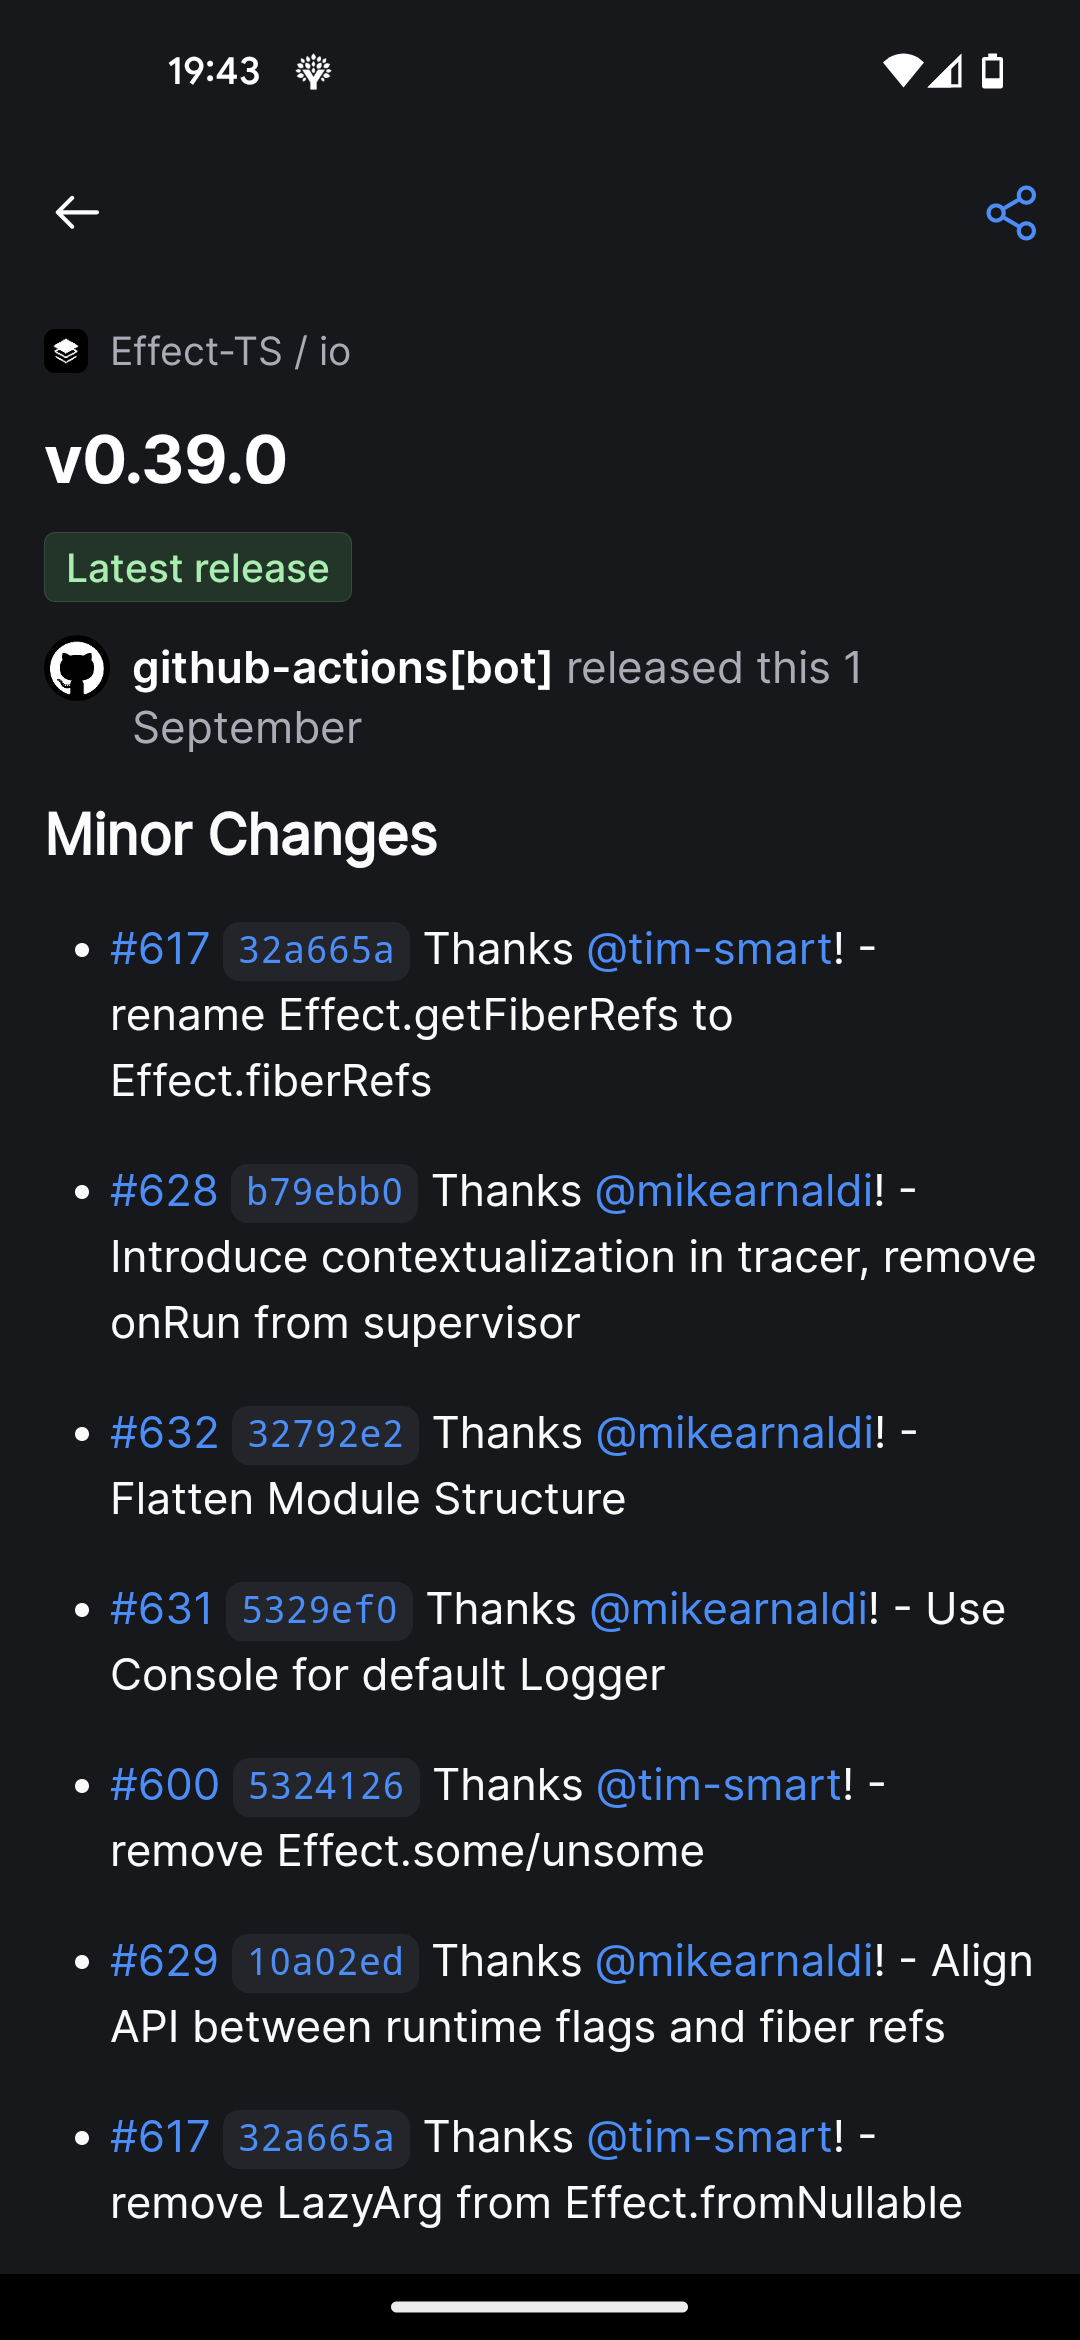Tap commit hash 32792e2
The width and height of the screenshot is (1080, 2340).
pyautogui.click(x=324, y=1433)
